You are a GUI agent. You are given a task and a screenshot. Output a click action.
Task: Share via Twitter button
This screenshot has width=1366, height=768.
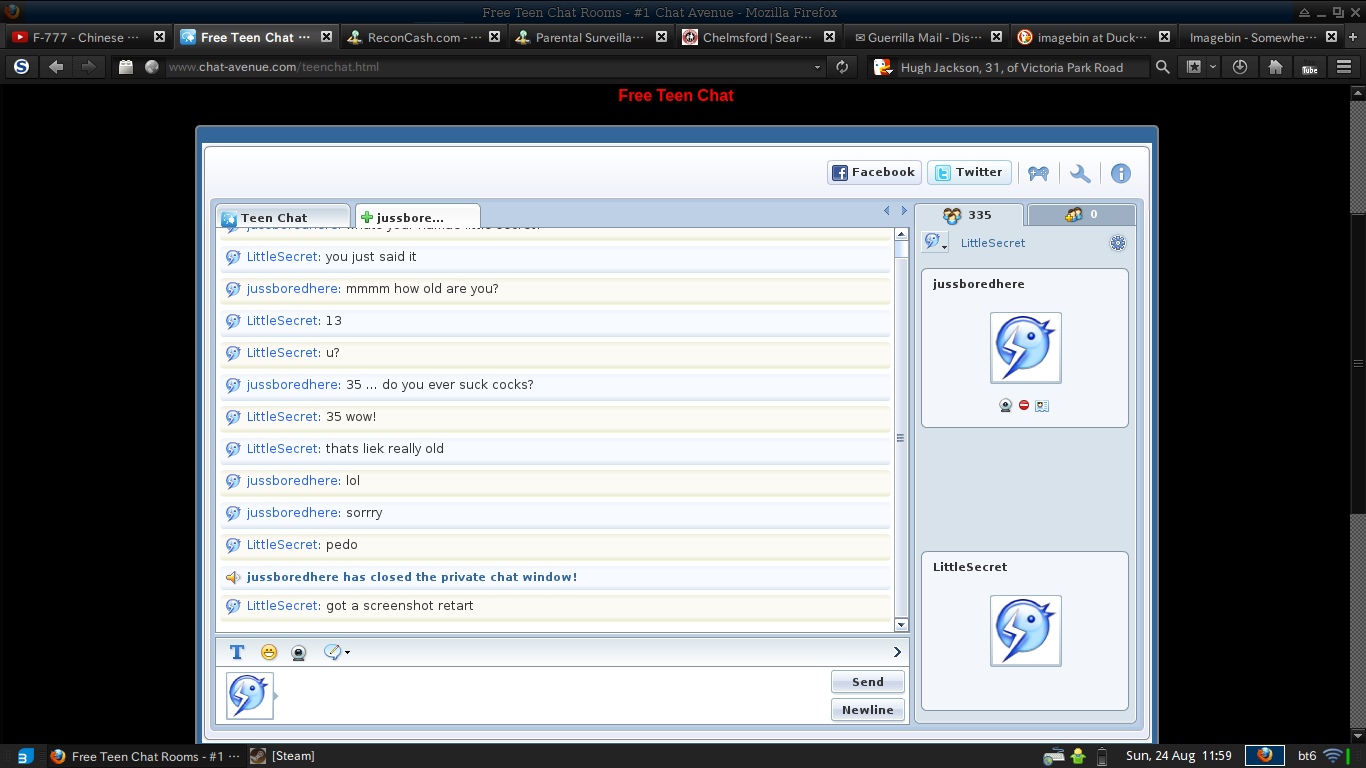969,172
